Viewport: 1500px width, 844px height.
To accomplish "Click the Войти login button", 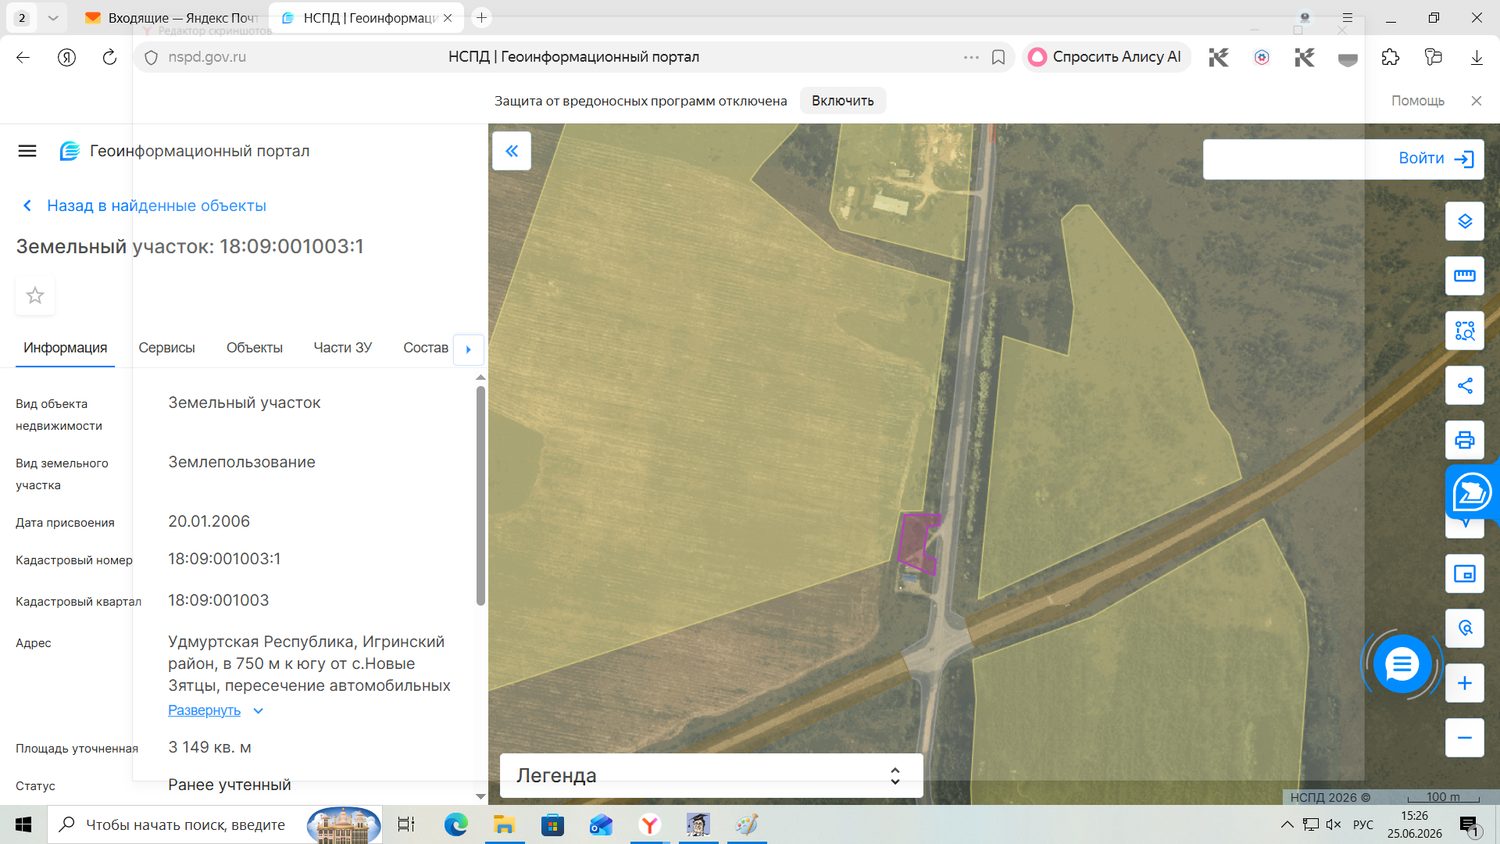I will point(1436,159).
